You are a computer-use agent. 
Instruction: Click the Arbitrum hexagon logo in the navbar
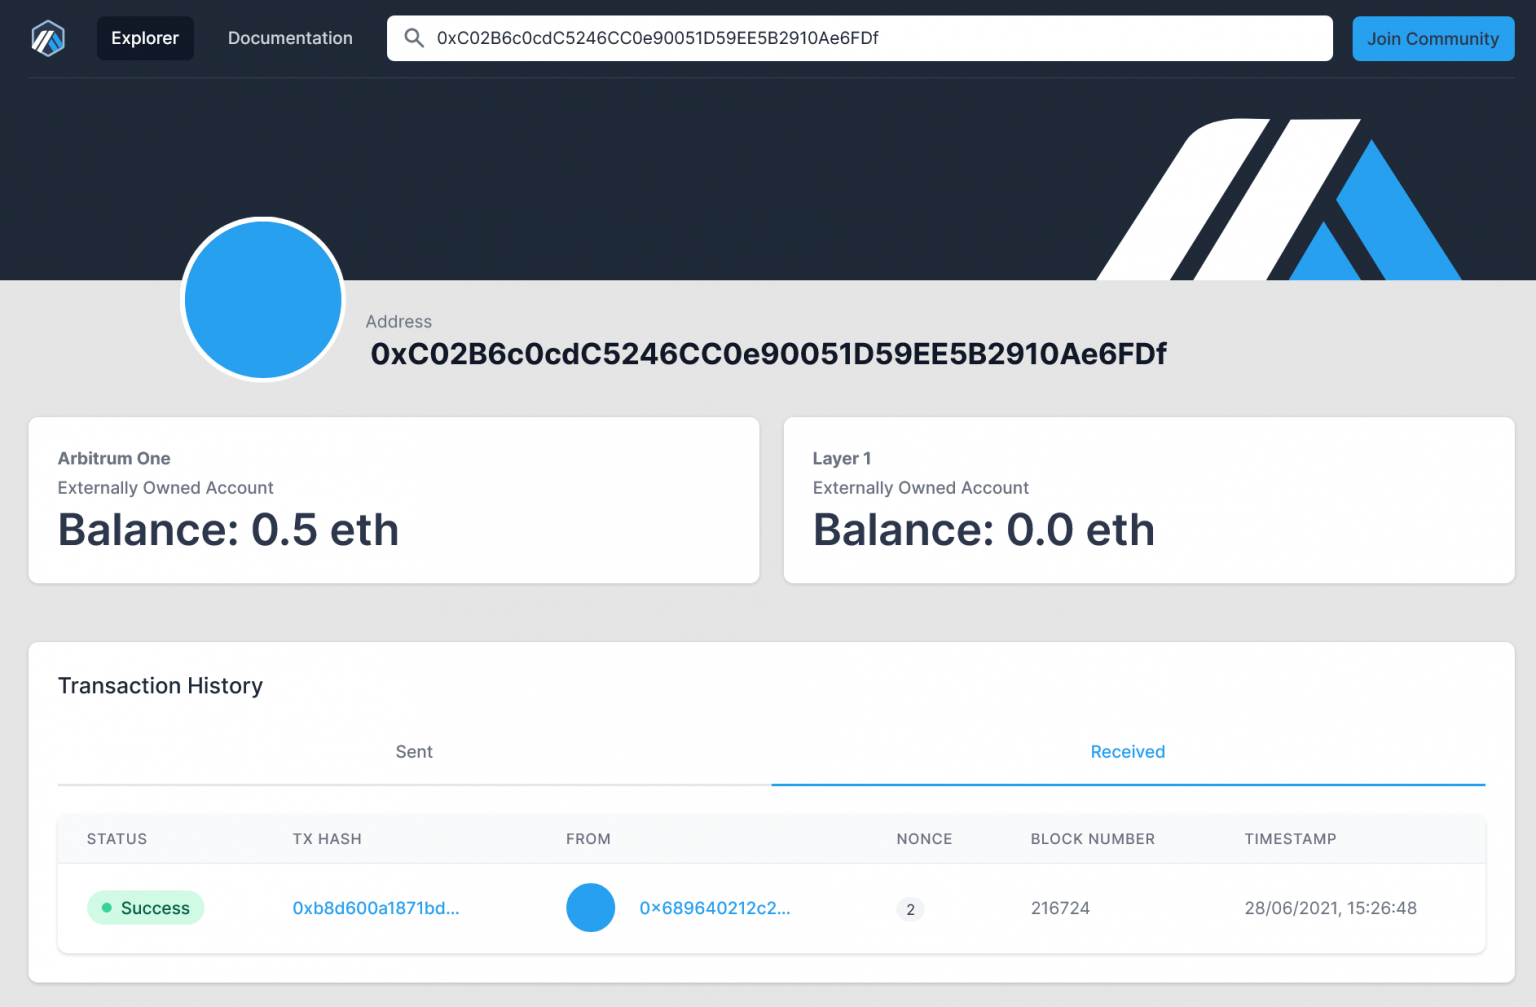tap(47, 38)
